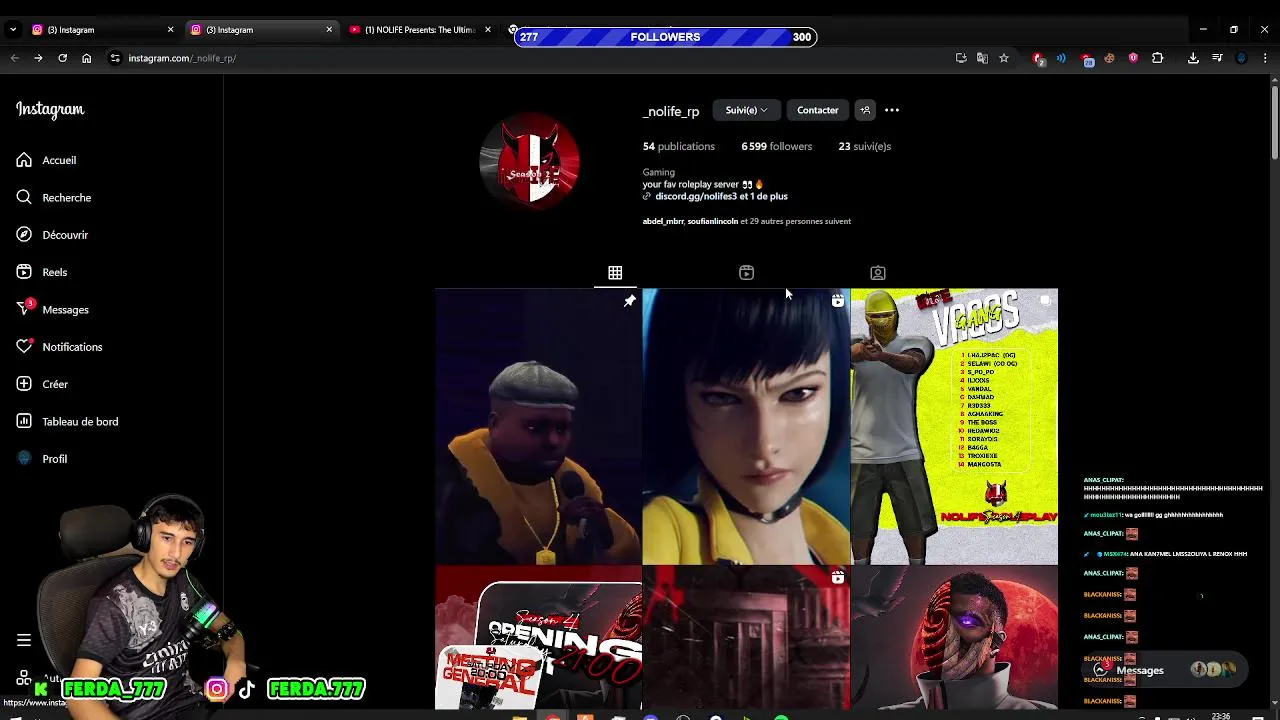Image resolution: width=1280 pixels, height=720 pixels.
Task: Open the browser downloads icon
Action: tap(1193, 58)
